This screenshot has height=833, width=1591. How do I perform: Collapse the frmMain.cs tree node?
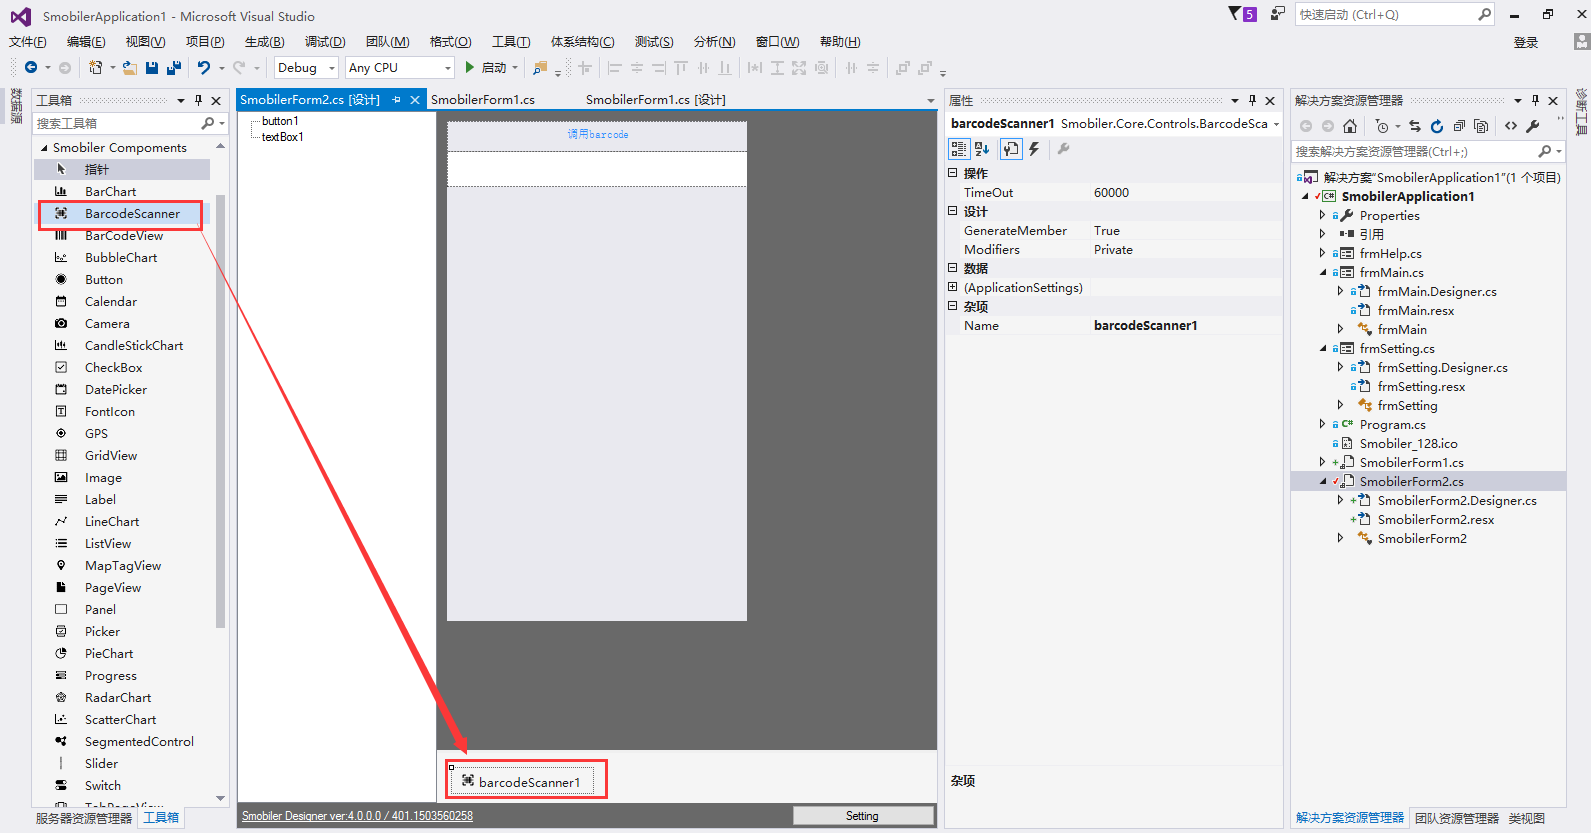[x=1322, y=272]
